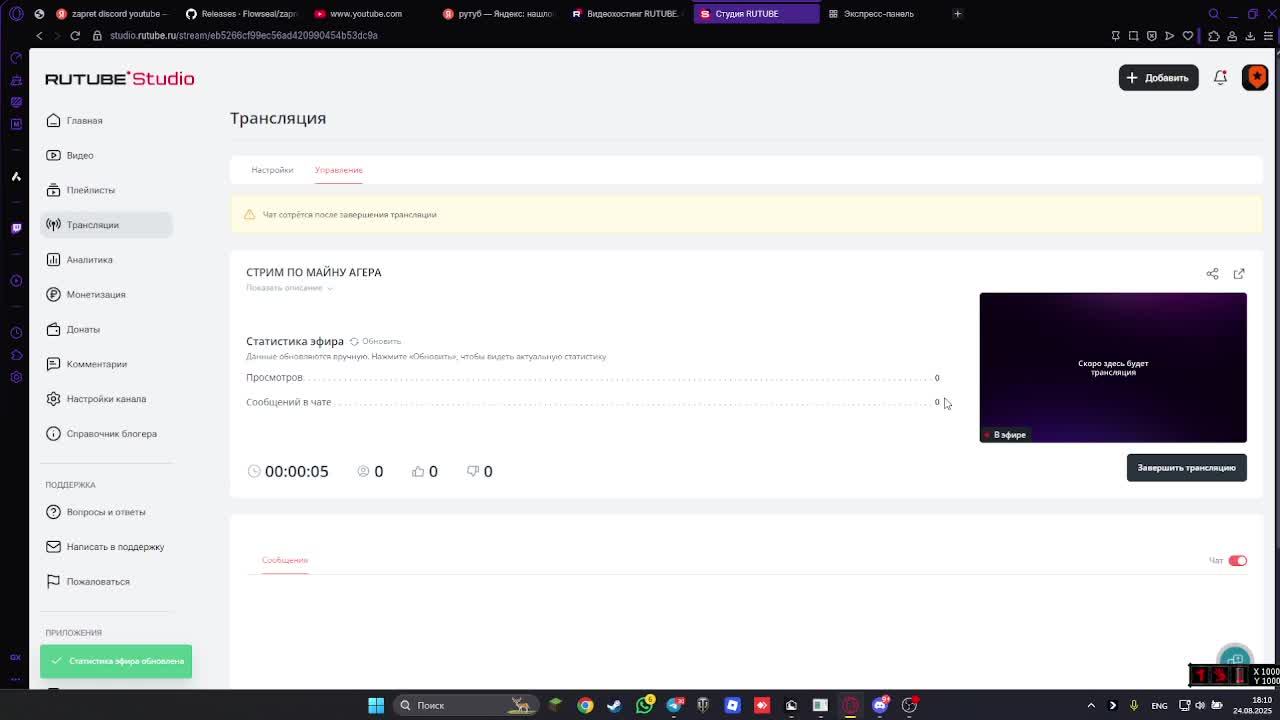Click the Windows Start button
Viewport: 1280px width, 720px height.
pyautogui.click(x=376, y=705)
